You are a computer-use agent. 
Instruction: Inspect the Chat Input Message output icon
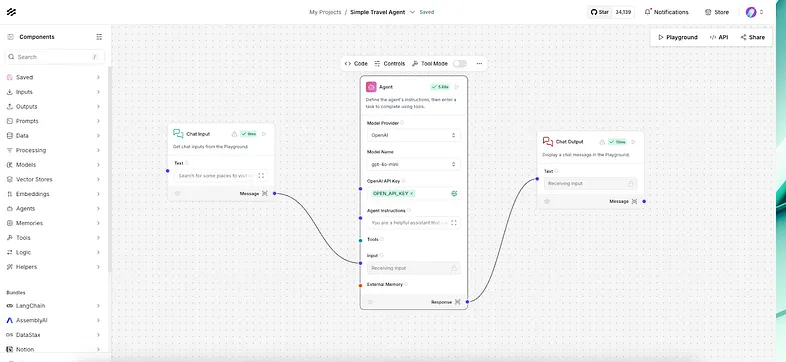265,193
